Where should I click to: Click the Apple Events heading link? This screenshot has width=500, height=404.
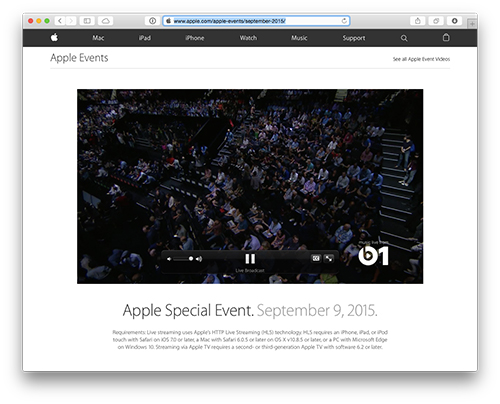pos(79,58)
